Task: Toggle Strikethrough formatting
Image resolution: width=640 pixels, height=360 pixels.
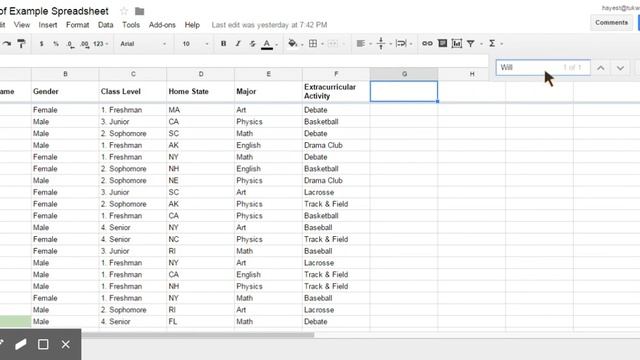Action: (x=252, y=43)
